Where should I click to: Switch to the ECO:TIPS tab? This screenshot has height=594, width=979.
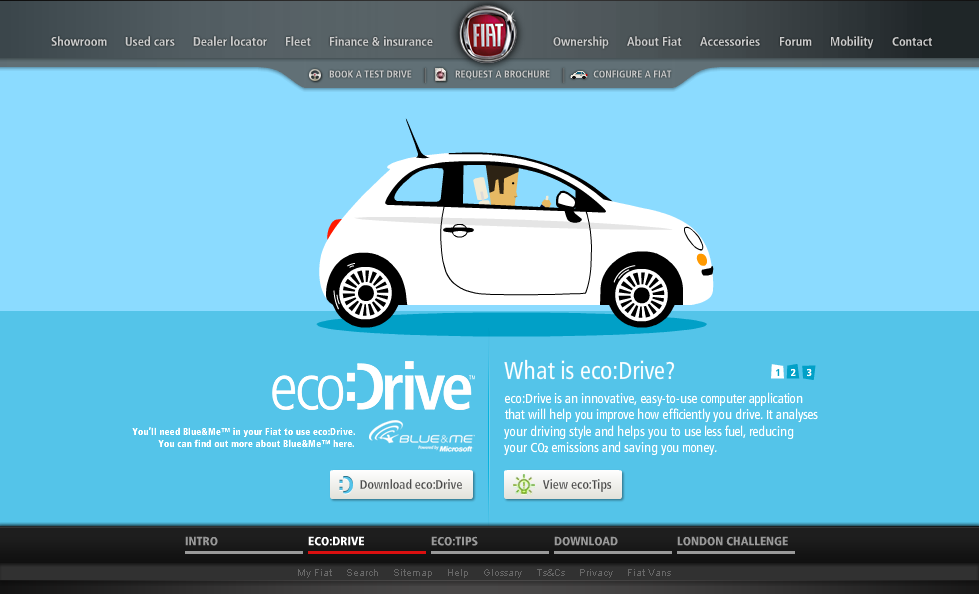pyautogui.click(x=490, y=543)
